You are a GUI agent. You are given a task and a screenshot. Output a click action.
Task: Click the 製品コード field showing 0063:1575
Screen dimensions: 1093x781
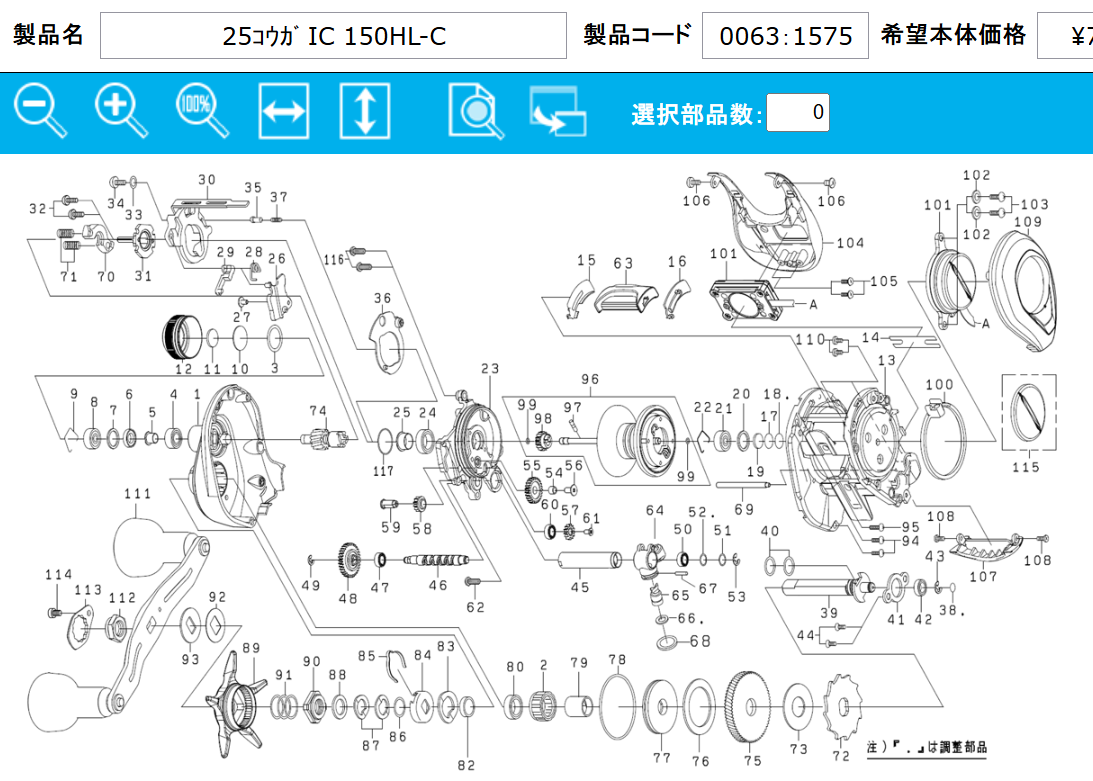coord(785,36)
